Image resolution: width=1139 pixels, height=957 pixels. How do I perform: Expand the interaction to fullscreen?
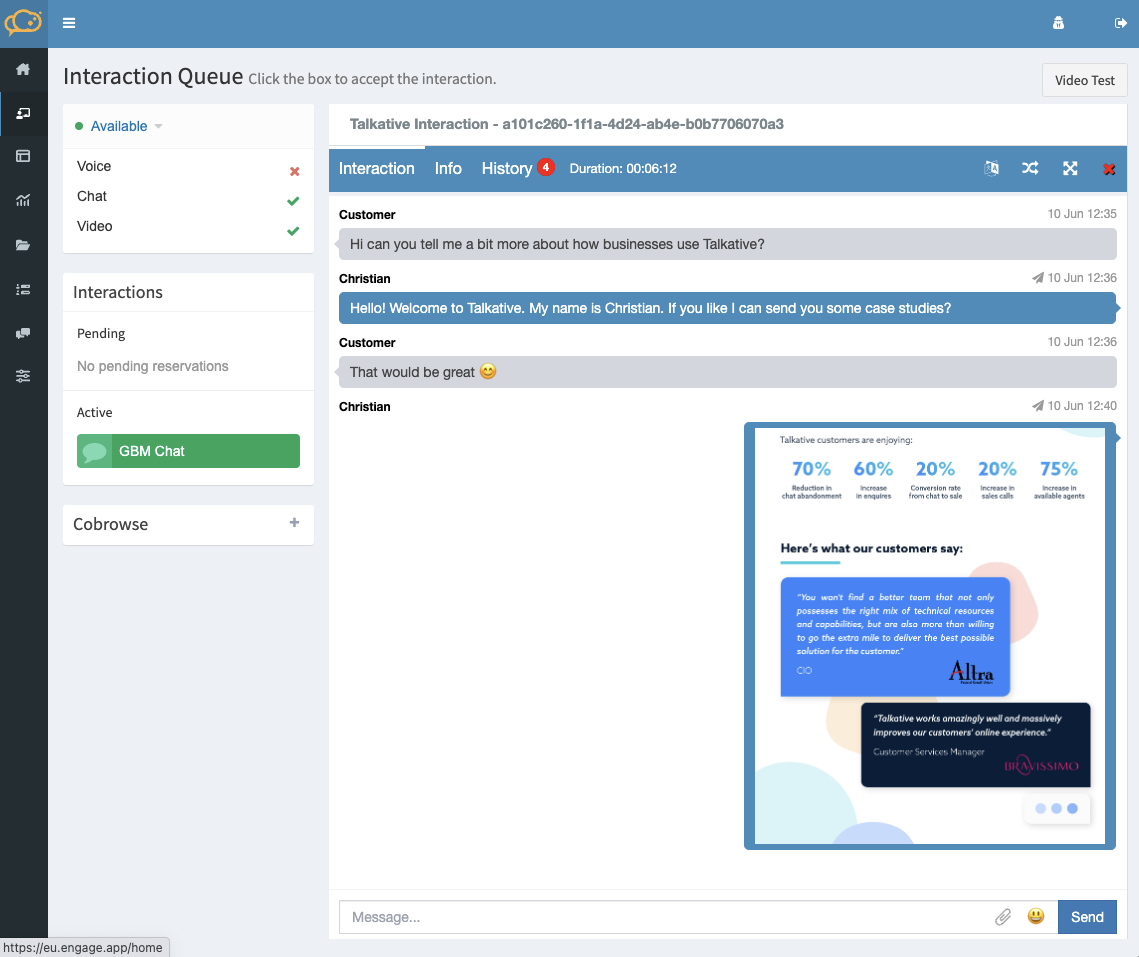(1070, 169)
